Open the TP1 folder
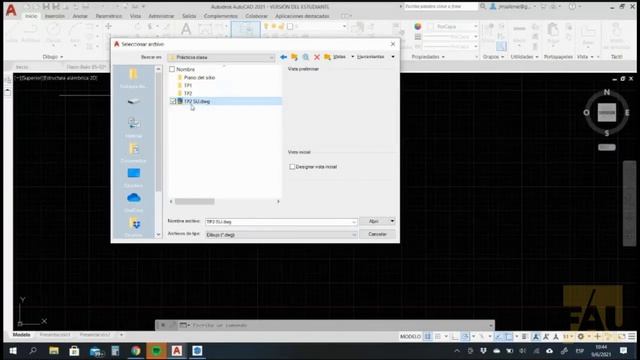This screenshot has height=360, width=640. pyautogui.click(x=188, y=85)
